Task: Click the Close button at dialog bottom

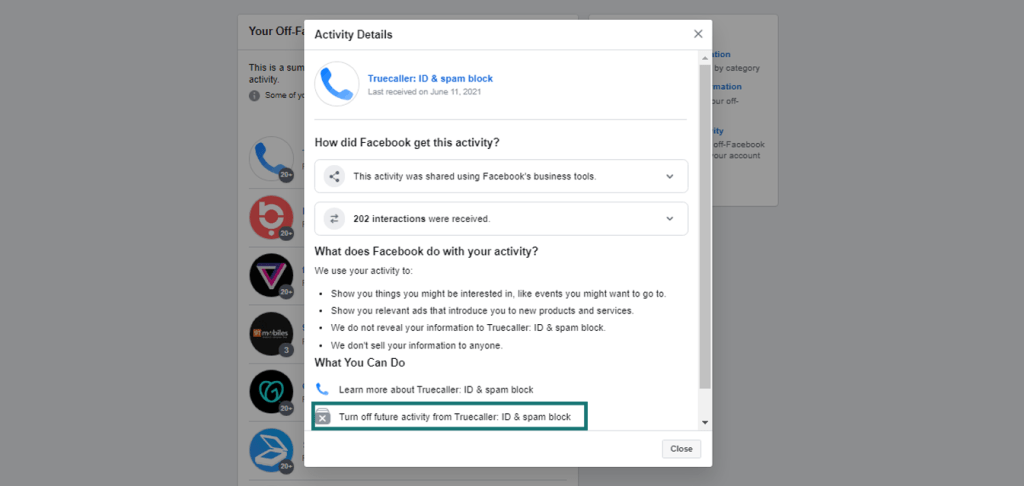Action: (681, 449)
